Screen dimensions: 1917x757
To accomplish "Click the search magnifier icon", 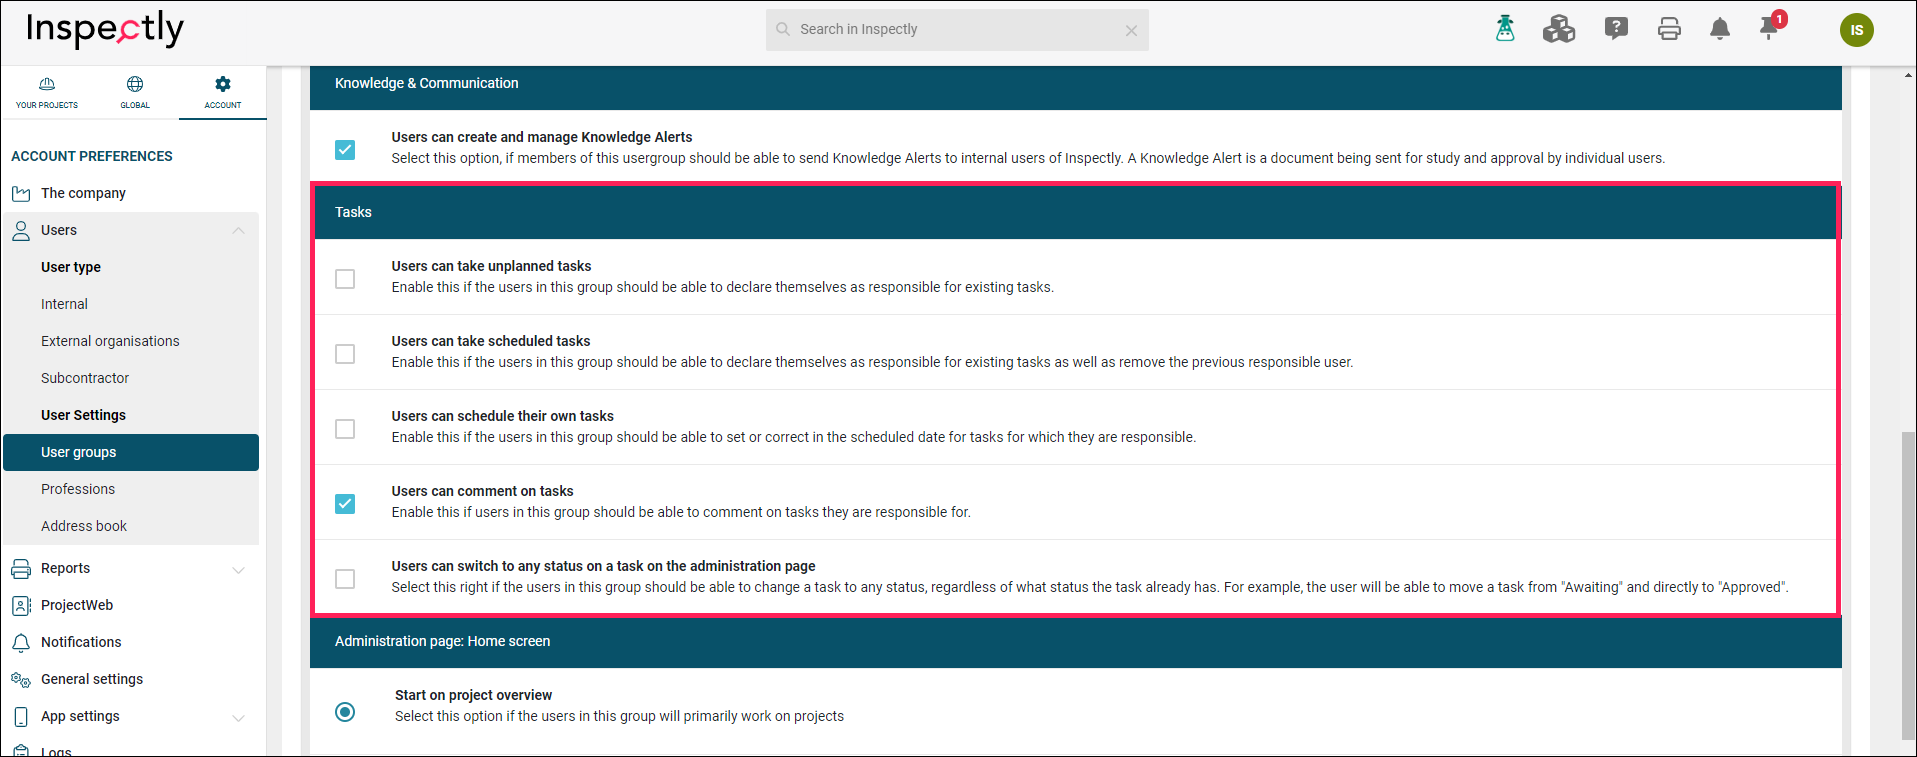I will click(x=783, y=29).
